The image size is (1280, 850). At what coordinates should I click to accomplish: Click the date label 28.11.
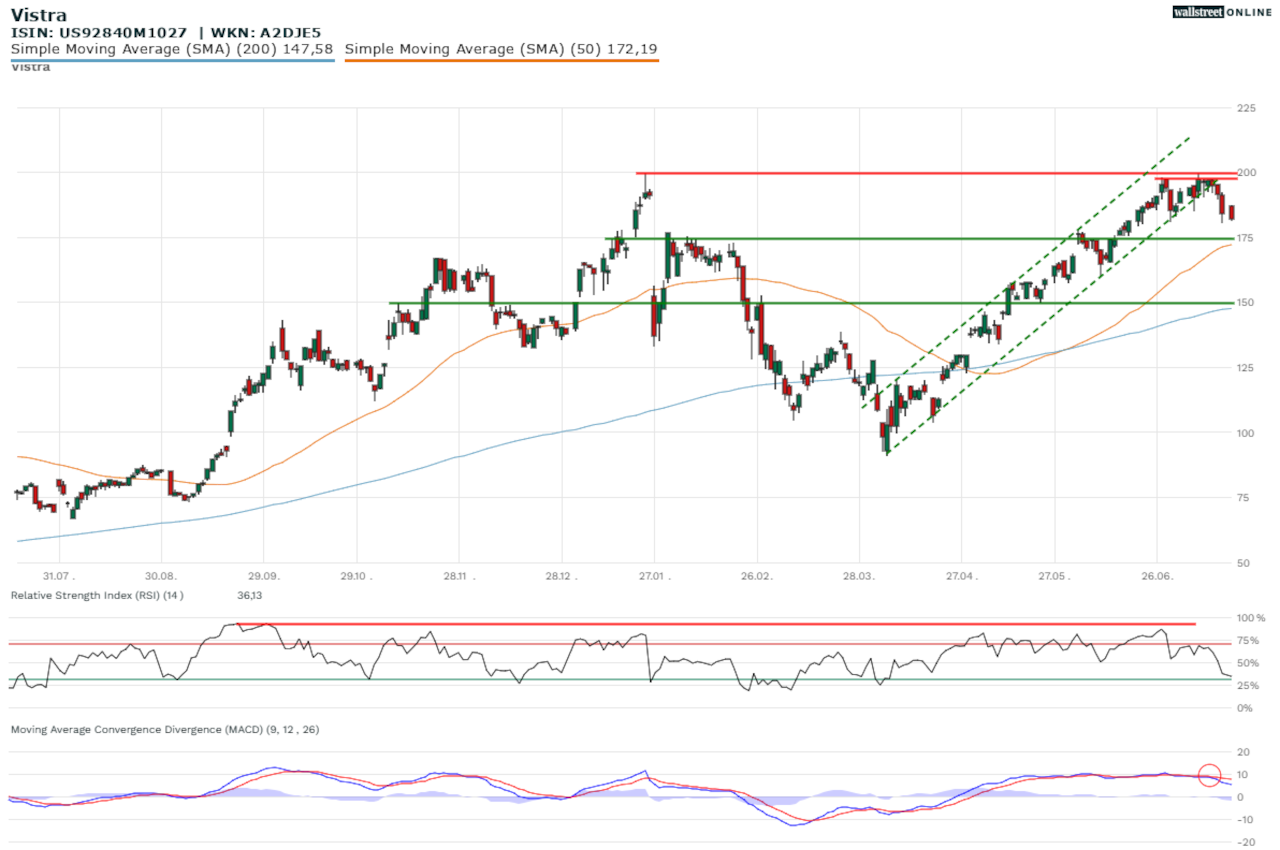point(458,576)
